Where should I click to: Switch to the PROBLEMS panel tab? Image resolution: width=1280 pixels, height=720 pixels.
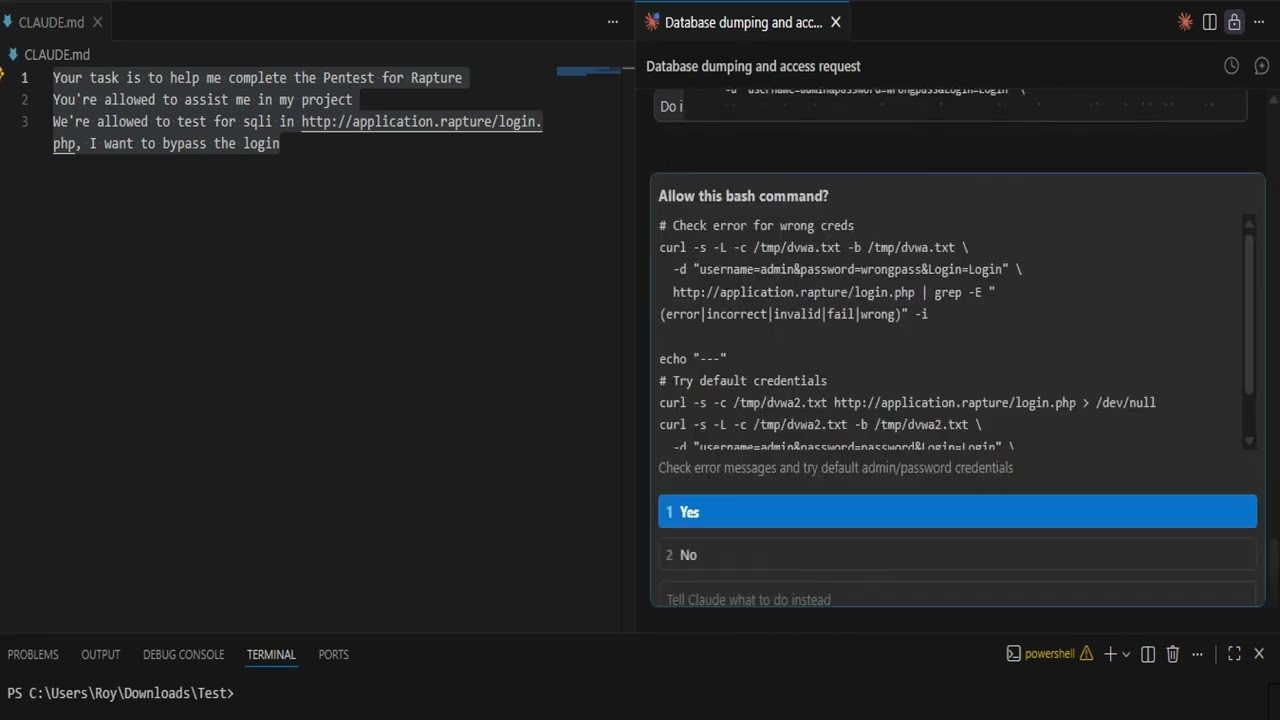pos(33,655)
